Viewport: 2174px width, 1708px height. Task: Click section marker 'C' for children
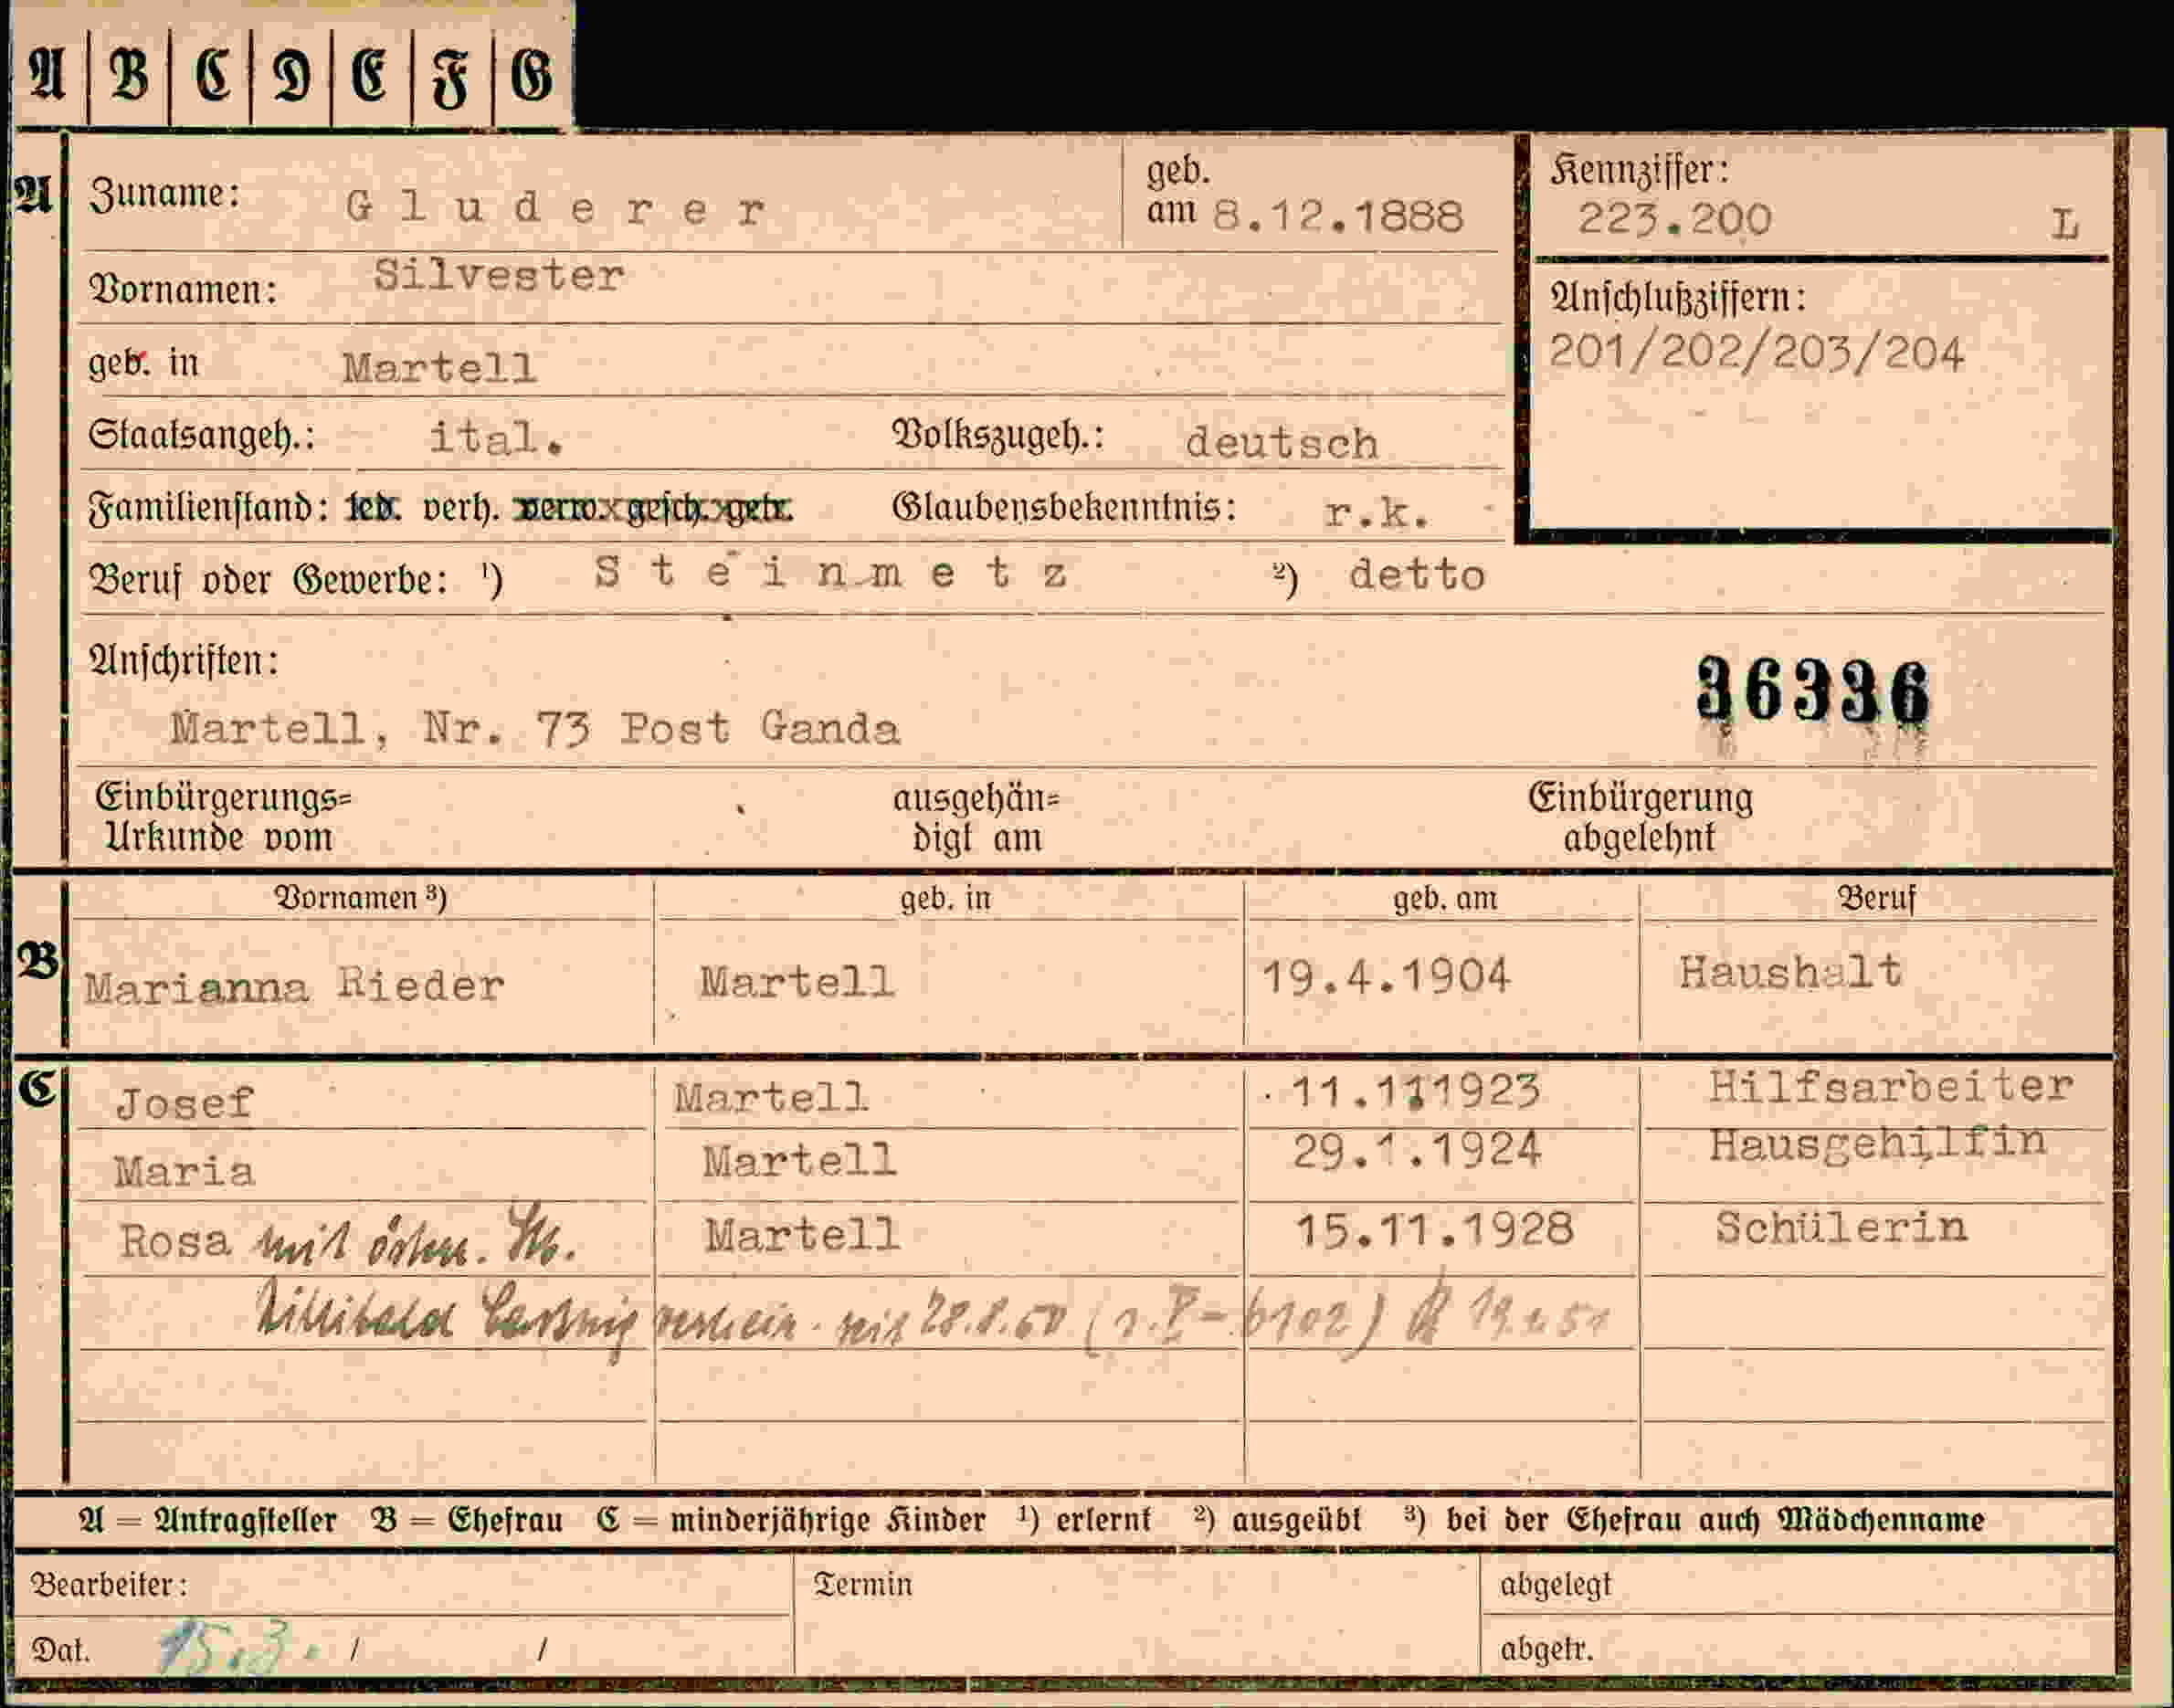(38, 1089)
